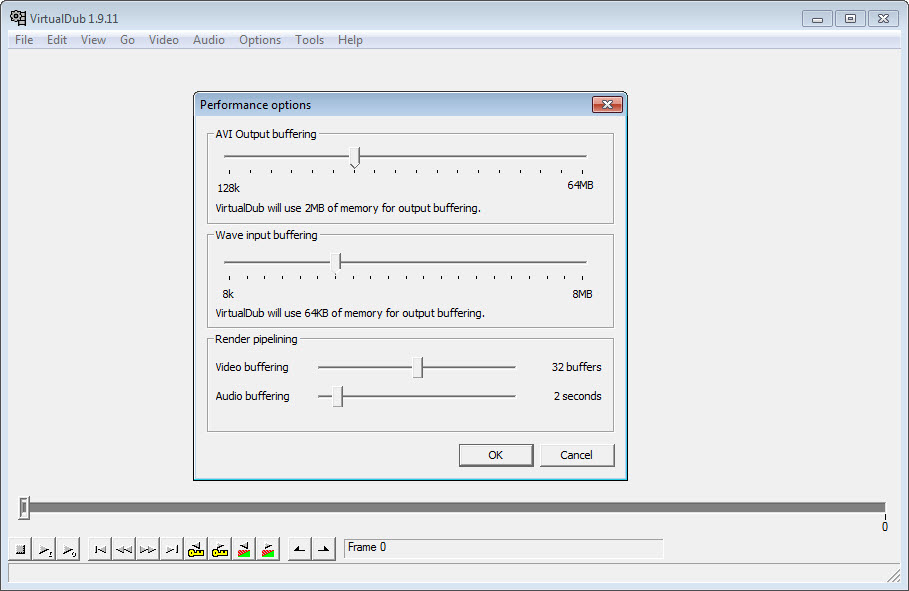Click the main timeline position handle
Image resolution: width=909 pixels, height=591 pixels.
pos(24,507)
